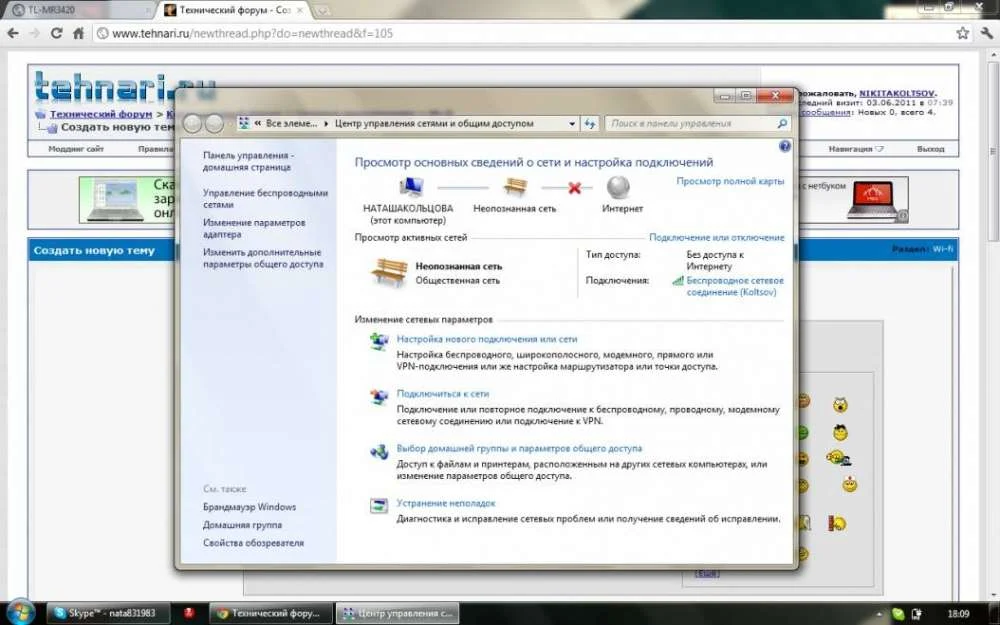The width and height of the screenshot is (1000, 625).
Task: Click Настройка нового подключения или сети
Action: 487,339
